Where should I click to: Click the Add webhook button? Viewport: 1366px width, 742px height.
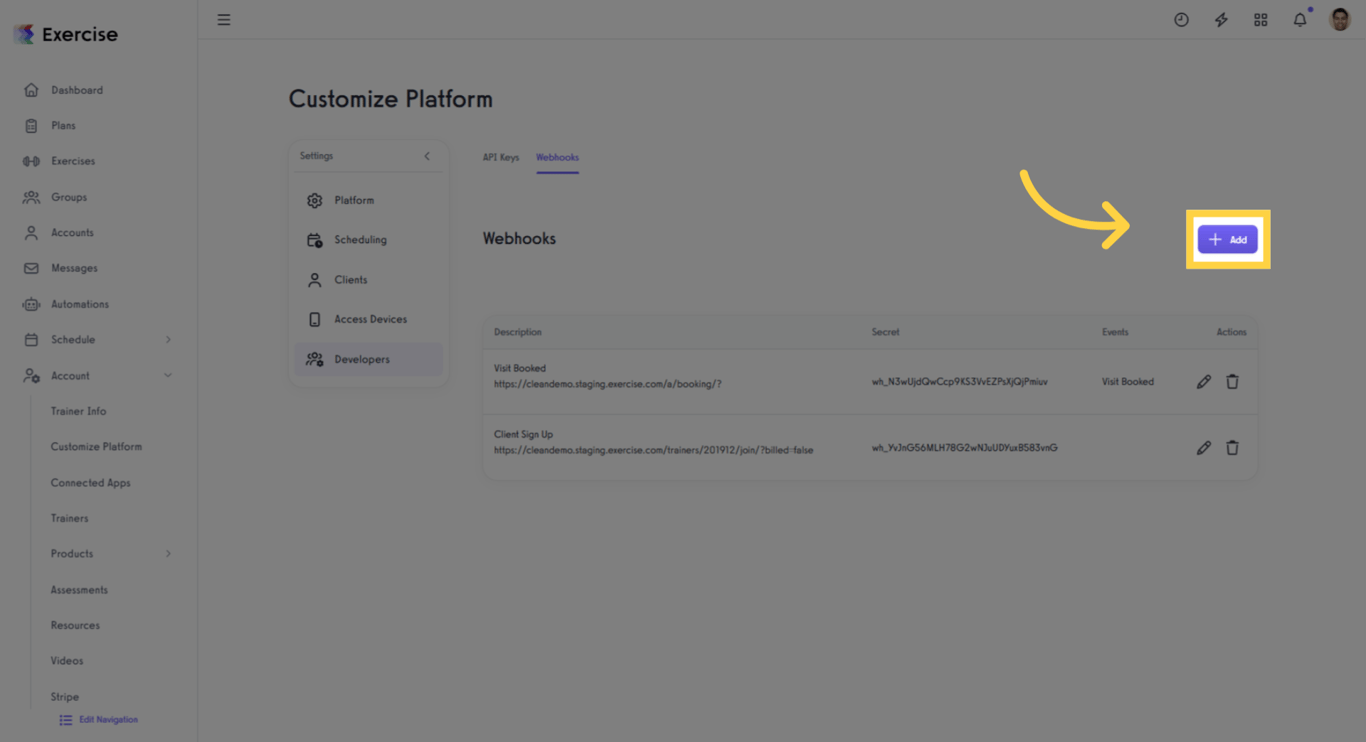coord(1228,239)
